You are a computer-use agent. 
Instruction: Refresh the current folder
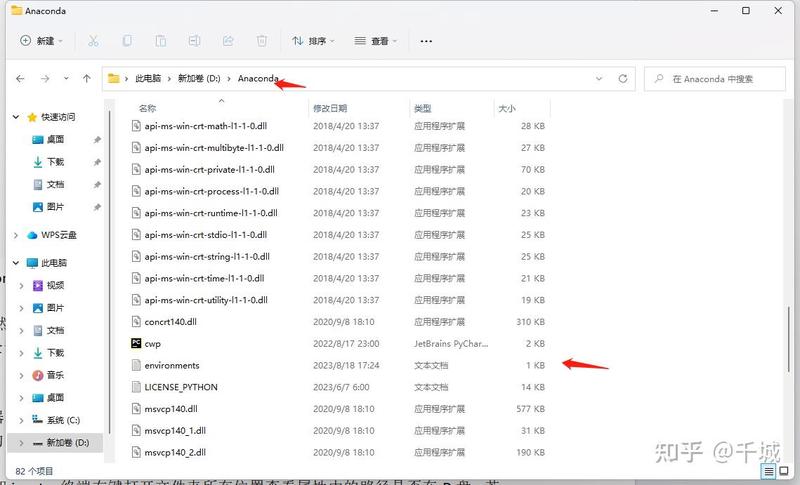[x=623, y=79]
